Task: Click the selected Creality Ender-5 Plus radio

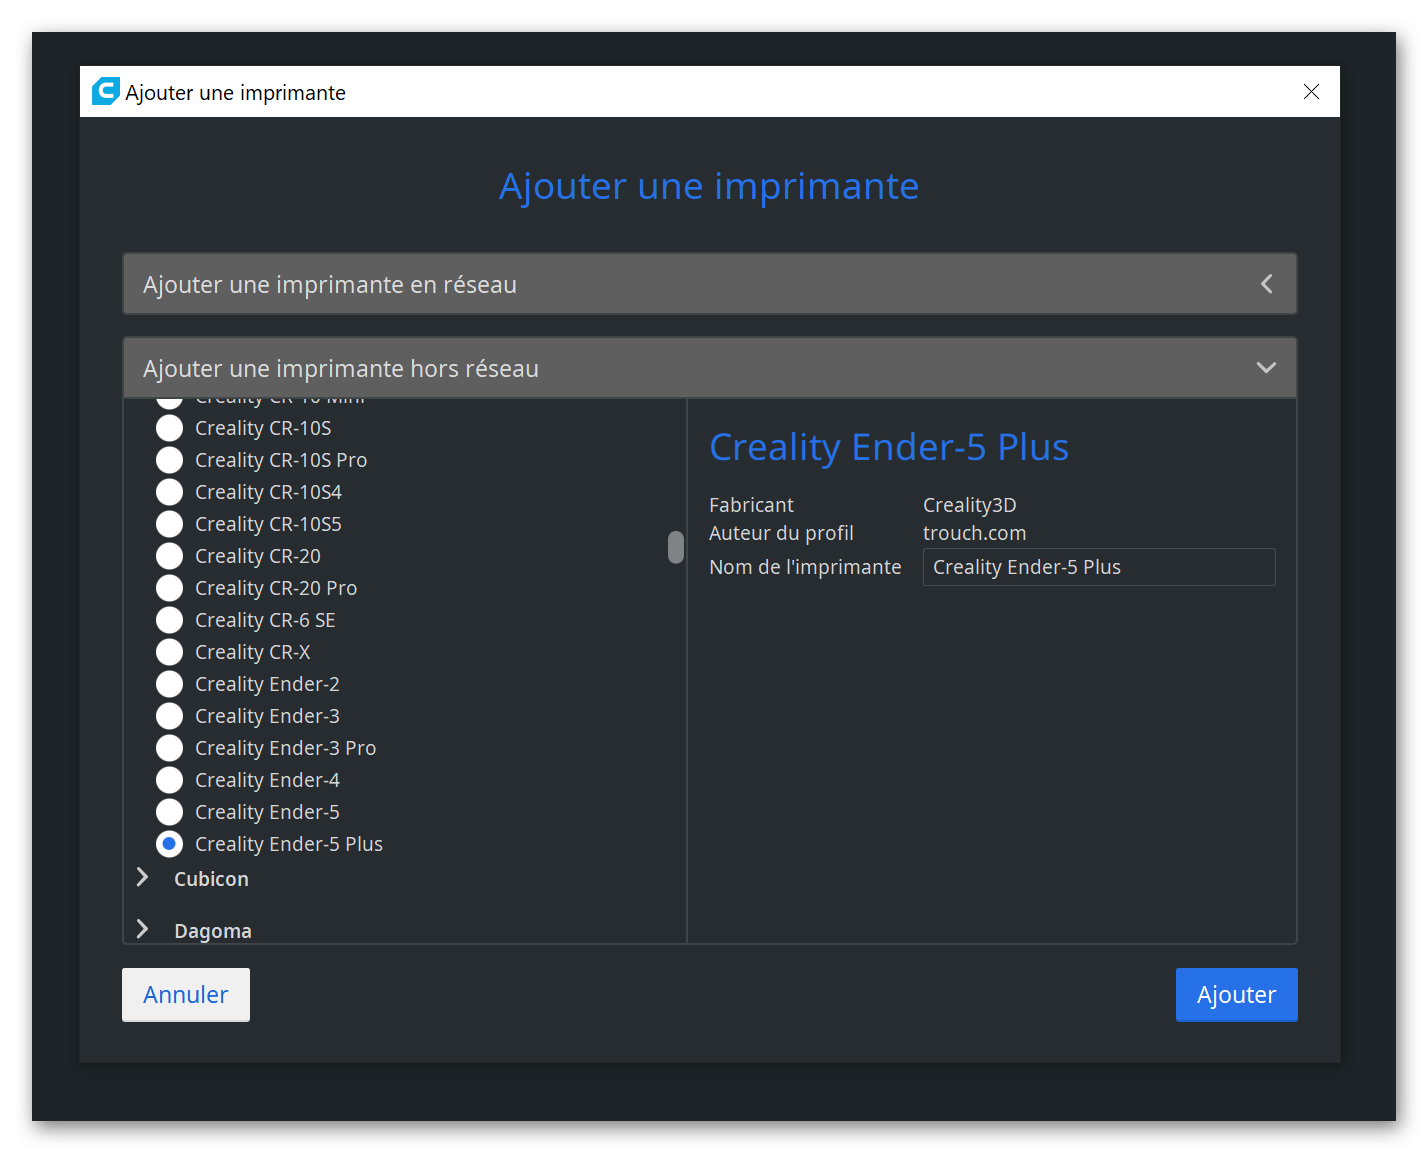Action: tap(169, 844)
